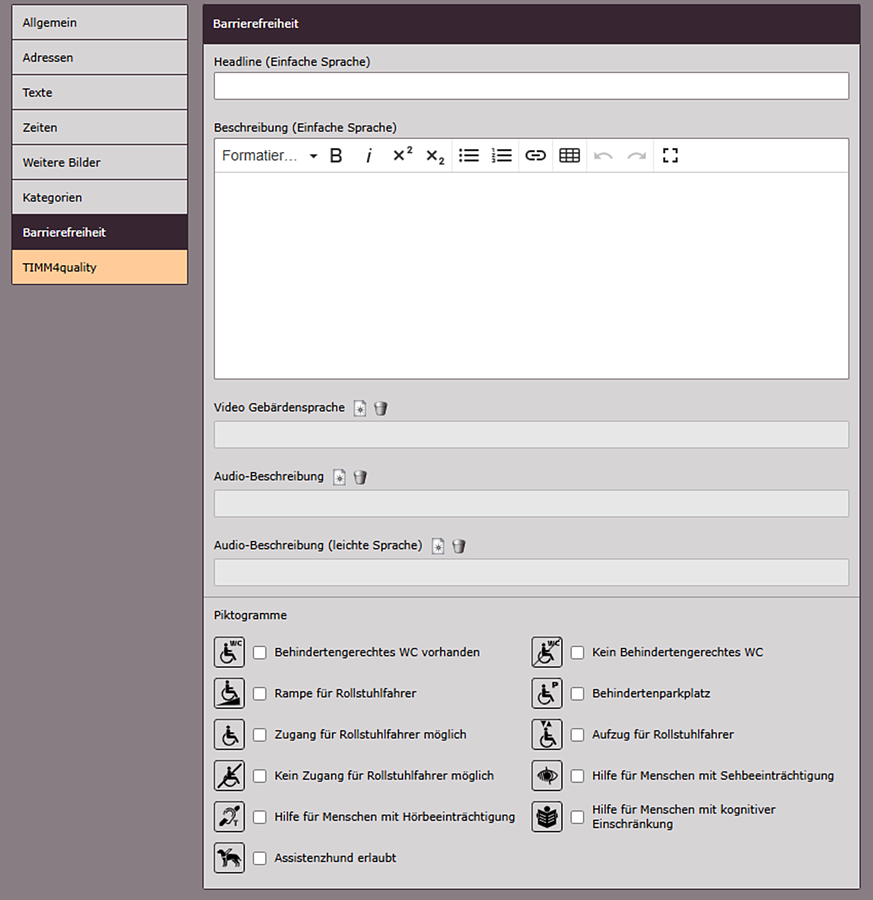
Task: Go to the Zeiten section
Action: click(100, 127)
